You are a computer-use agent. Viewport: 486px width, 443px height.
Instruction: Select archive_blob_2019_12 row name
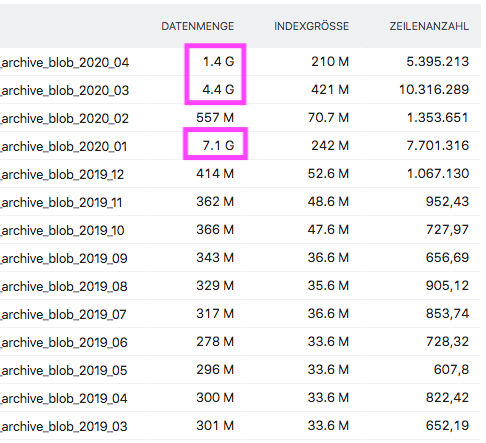pos(62,174)
